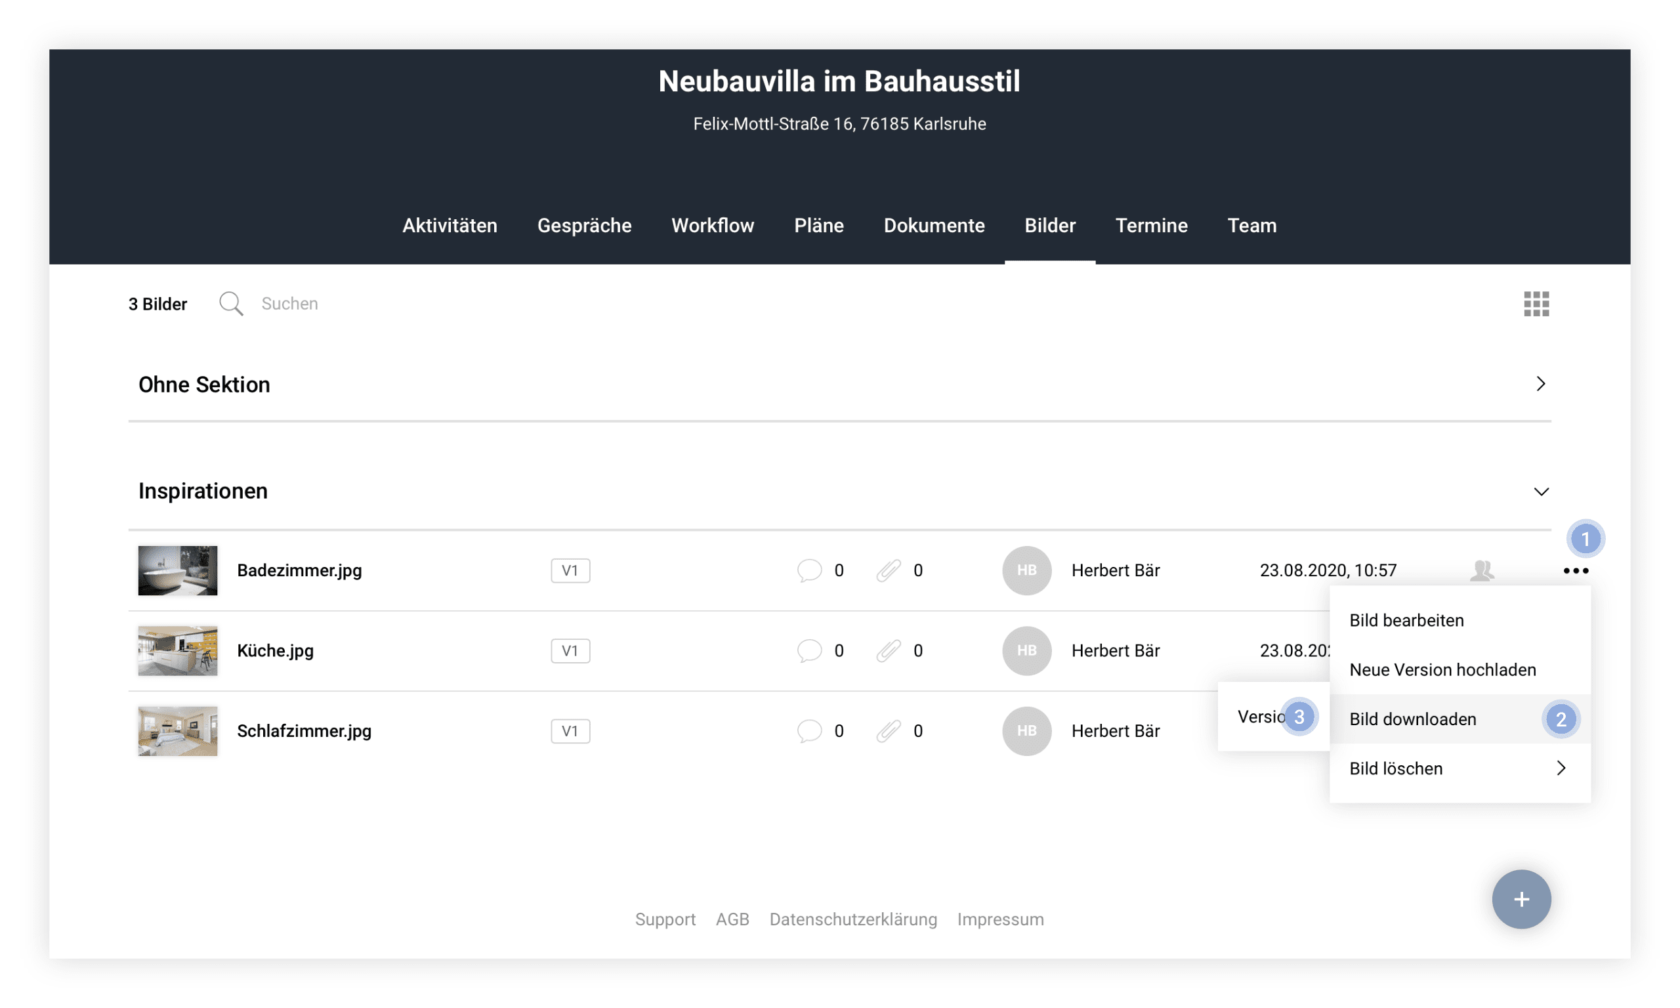Choose Bild bearbeiten from menu
The height and width of the screenshot is (1008, 1680).
coord(1460,620)
